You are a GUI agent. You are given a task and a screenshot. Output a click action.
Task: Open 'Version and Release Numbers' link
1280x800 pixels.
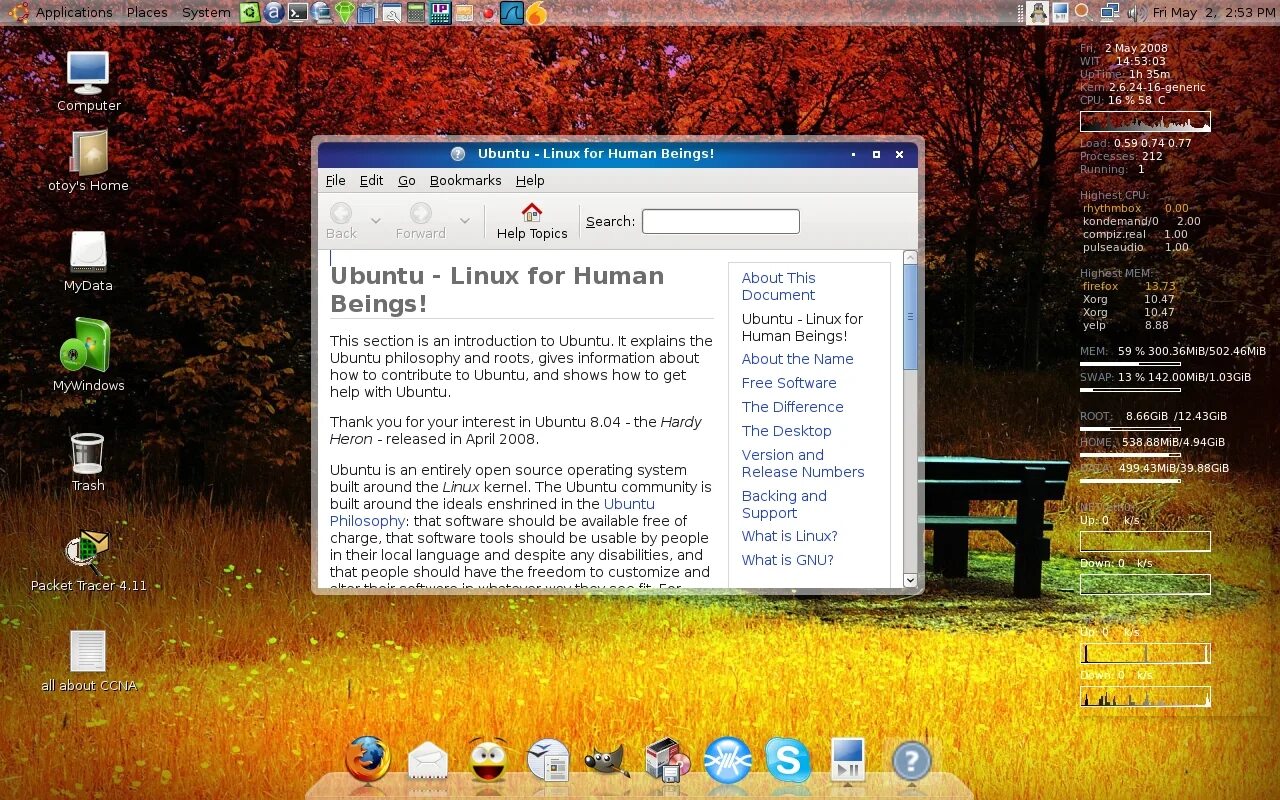click(x=803, y=463)
